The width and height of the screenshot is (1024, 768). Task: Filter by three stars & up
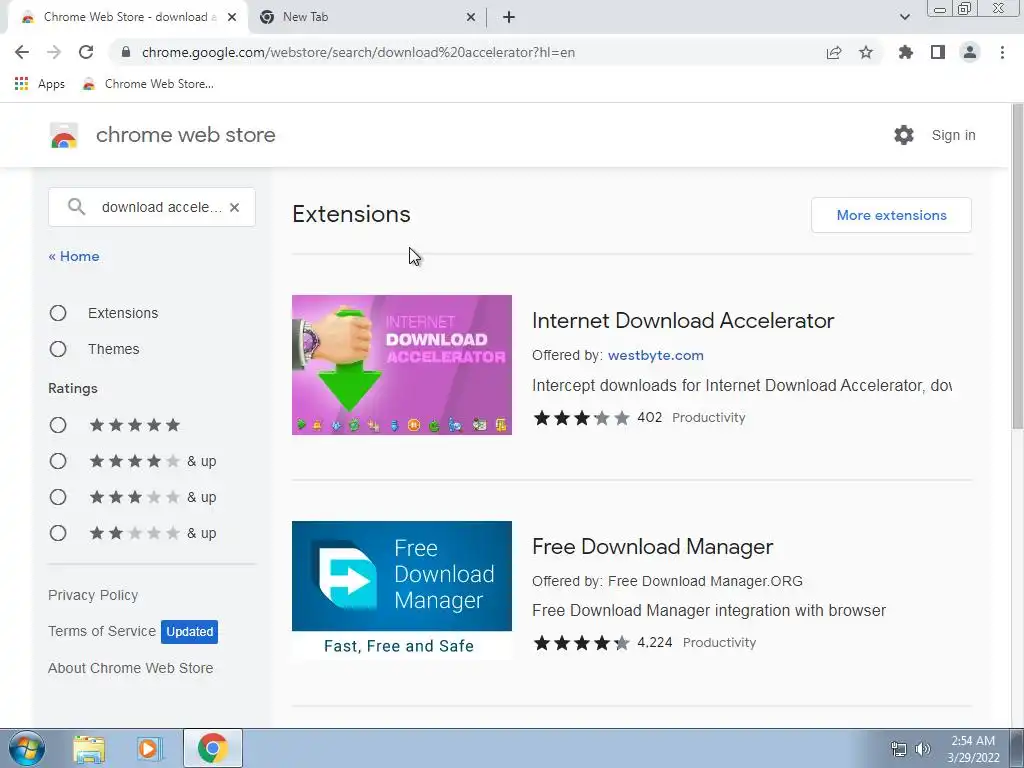(x=58, y=497)
